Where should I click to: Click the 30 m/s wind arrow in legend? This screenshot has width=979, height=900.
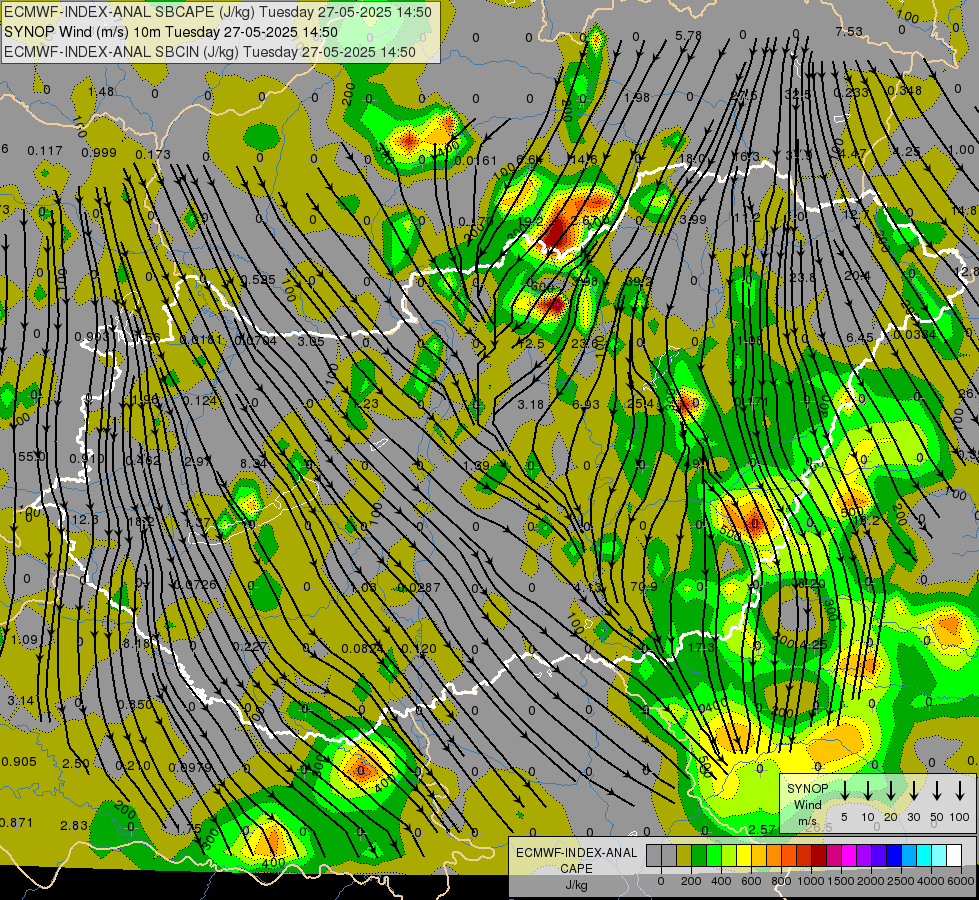click(913, 791)
